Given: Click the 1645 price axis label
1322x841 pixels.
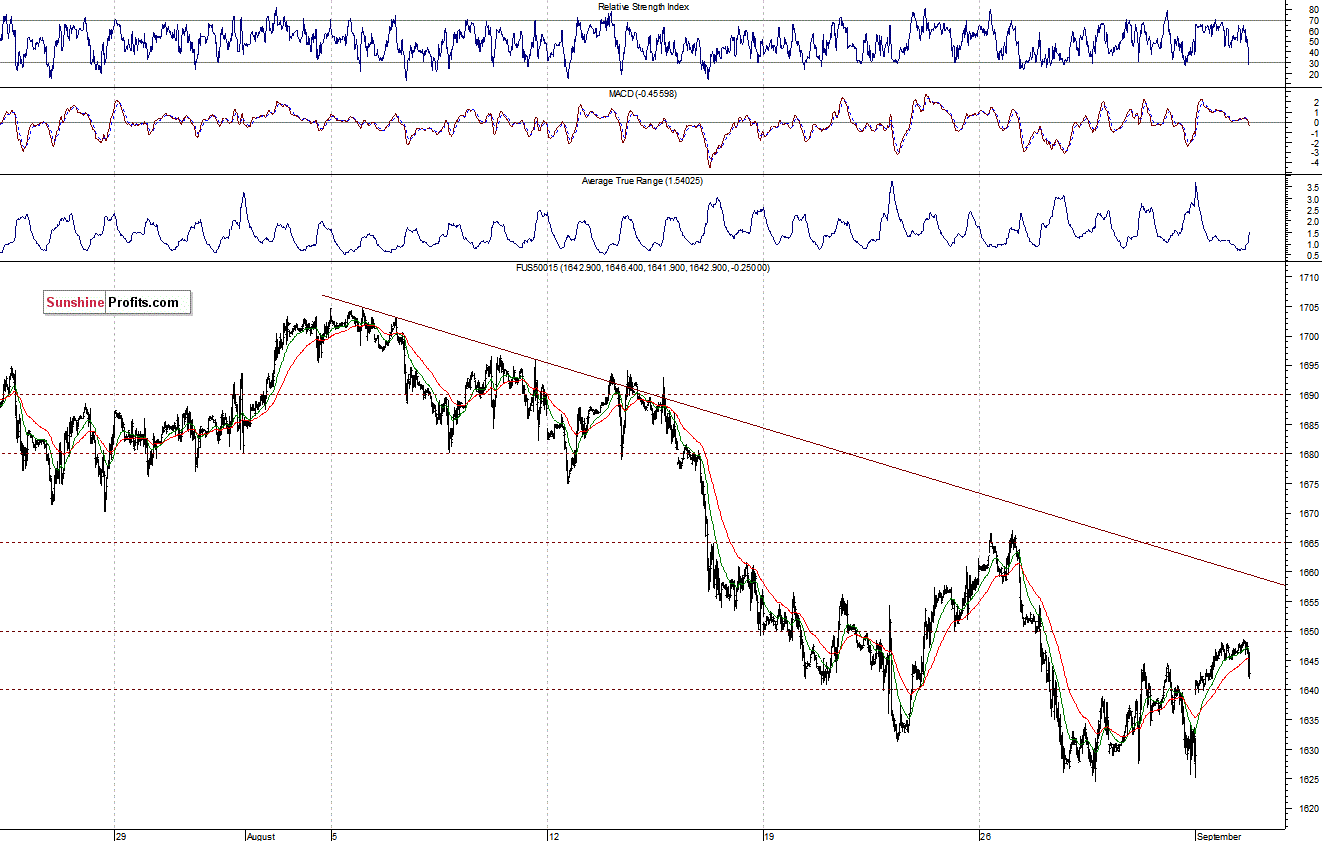Looking at the screenshot, I should tap(1307, 661).
